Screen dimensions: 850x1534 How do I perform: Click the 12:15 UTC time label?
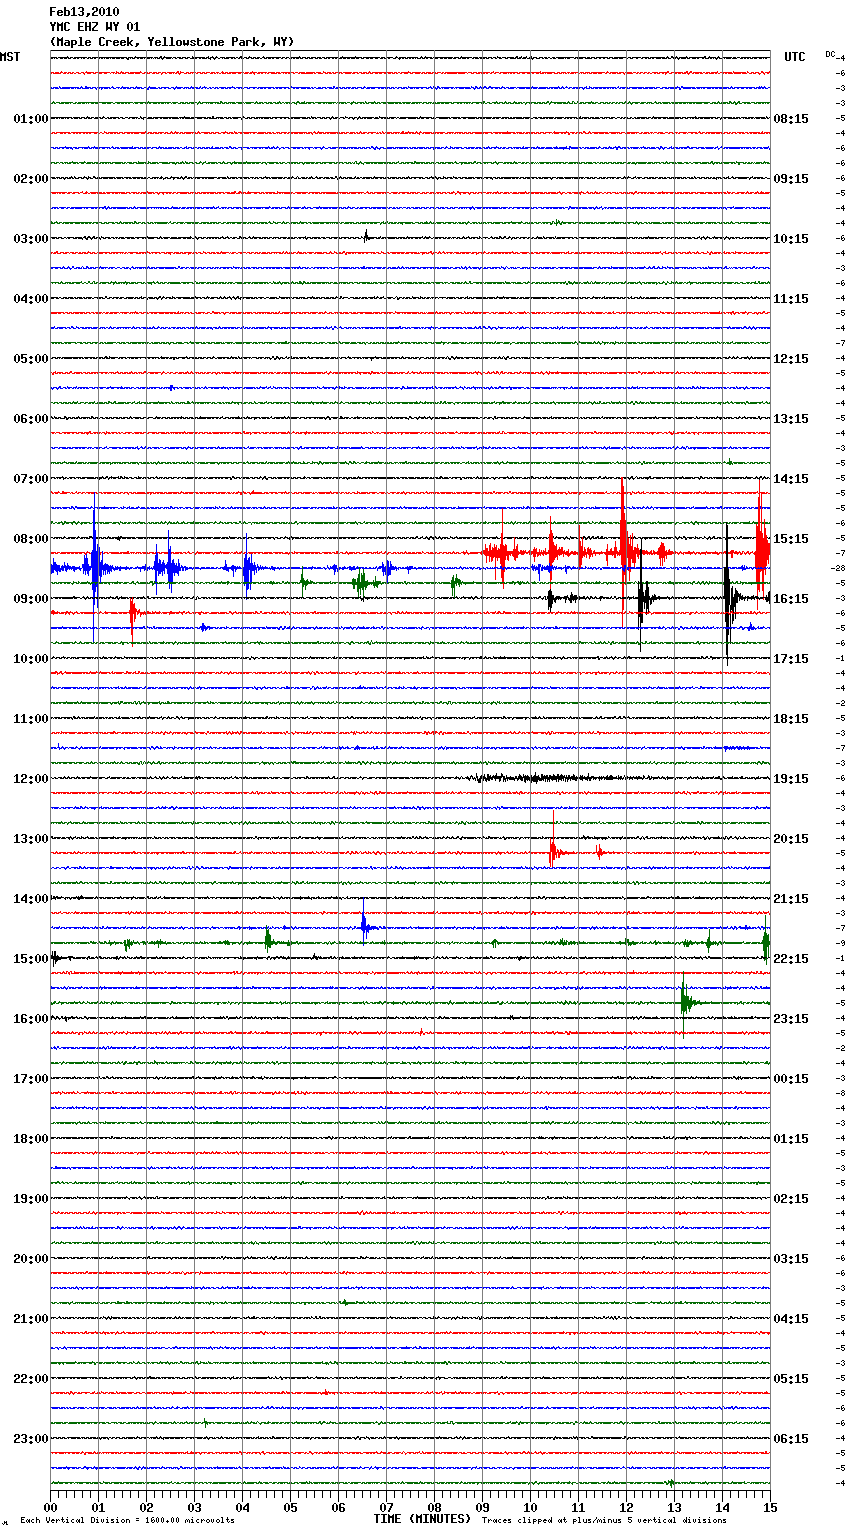pyautogui.click(x=791, y=359)
